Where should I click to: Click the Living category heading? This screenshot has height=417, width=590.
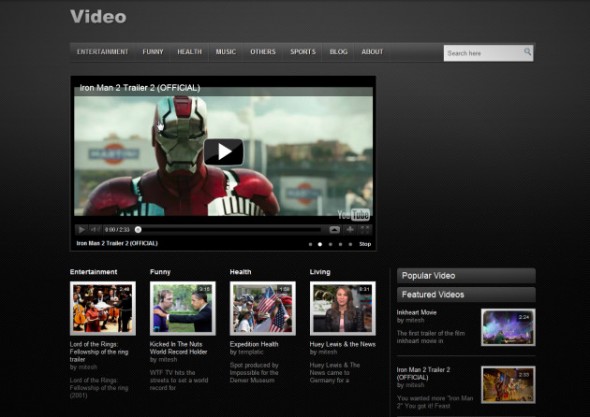(320, 272)
